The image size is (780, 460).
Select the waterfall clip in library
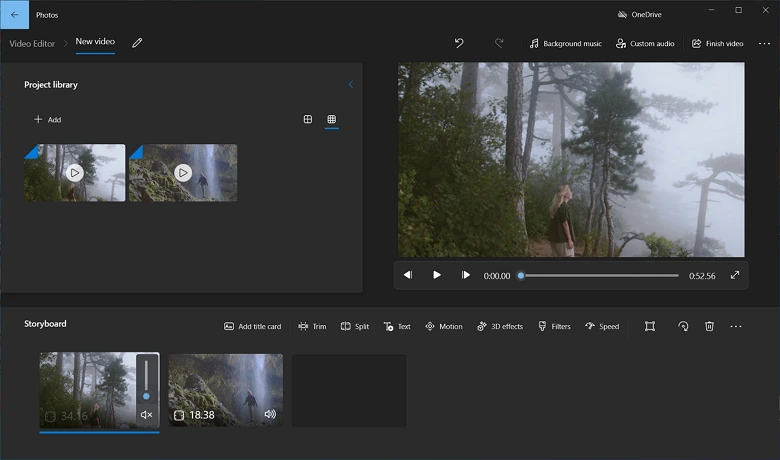[x=183, y=173]
